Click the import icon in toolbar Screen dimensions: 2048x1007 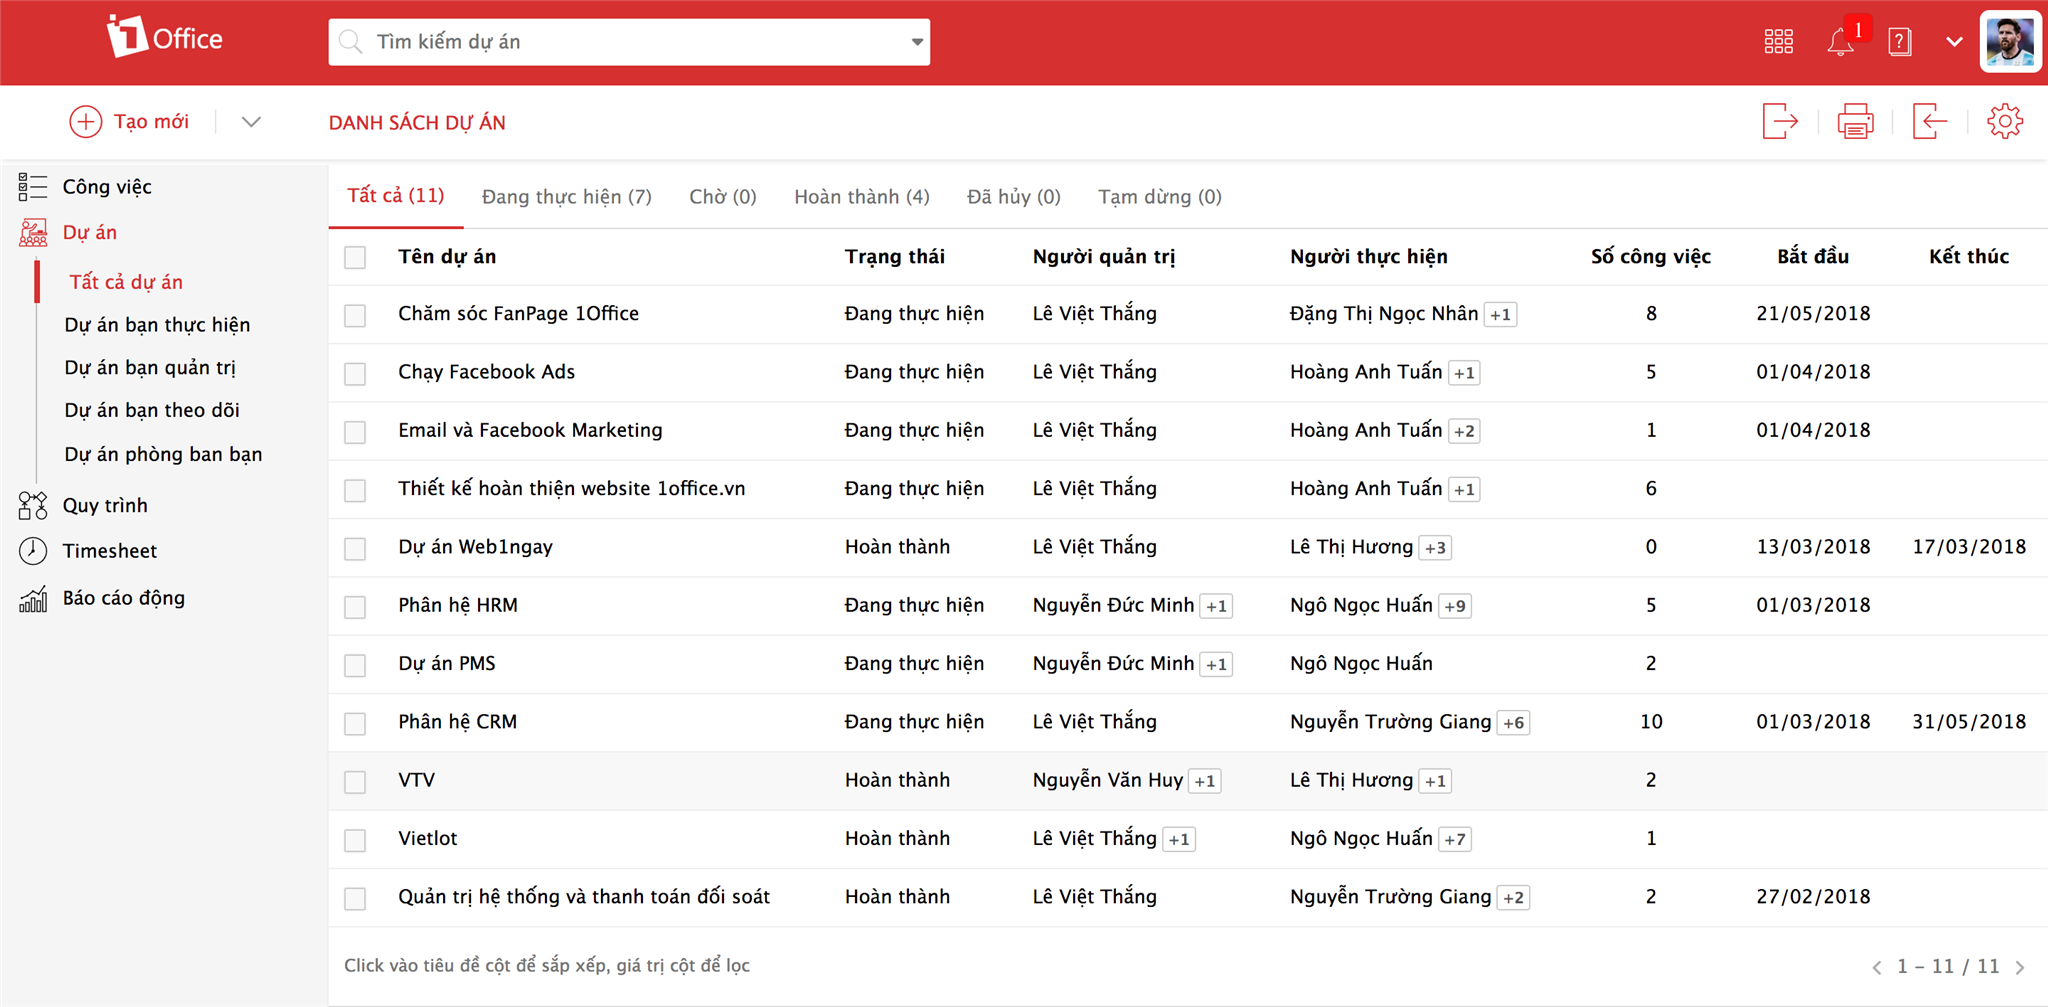tap(1929, 122)
